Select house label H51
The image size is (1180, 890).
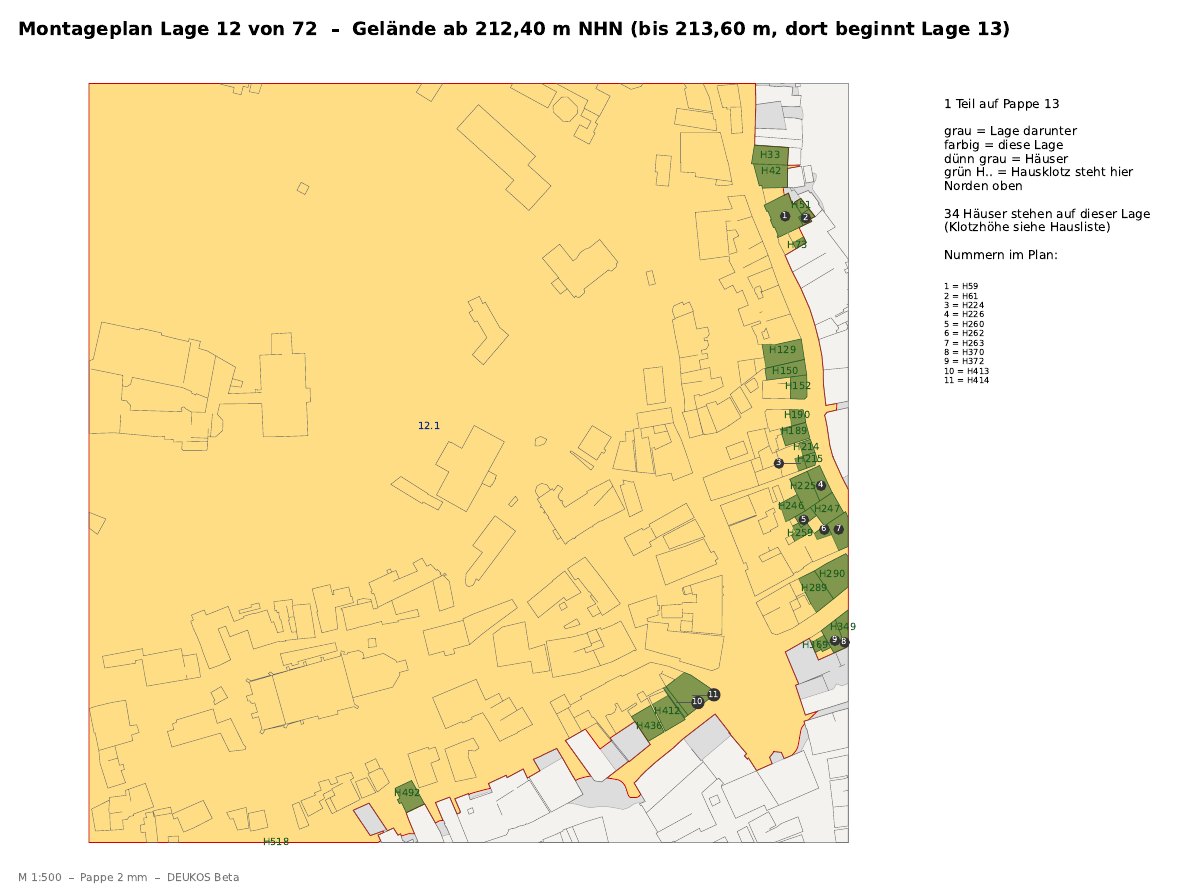(801, 204)
